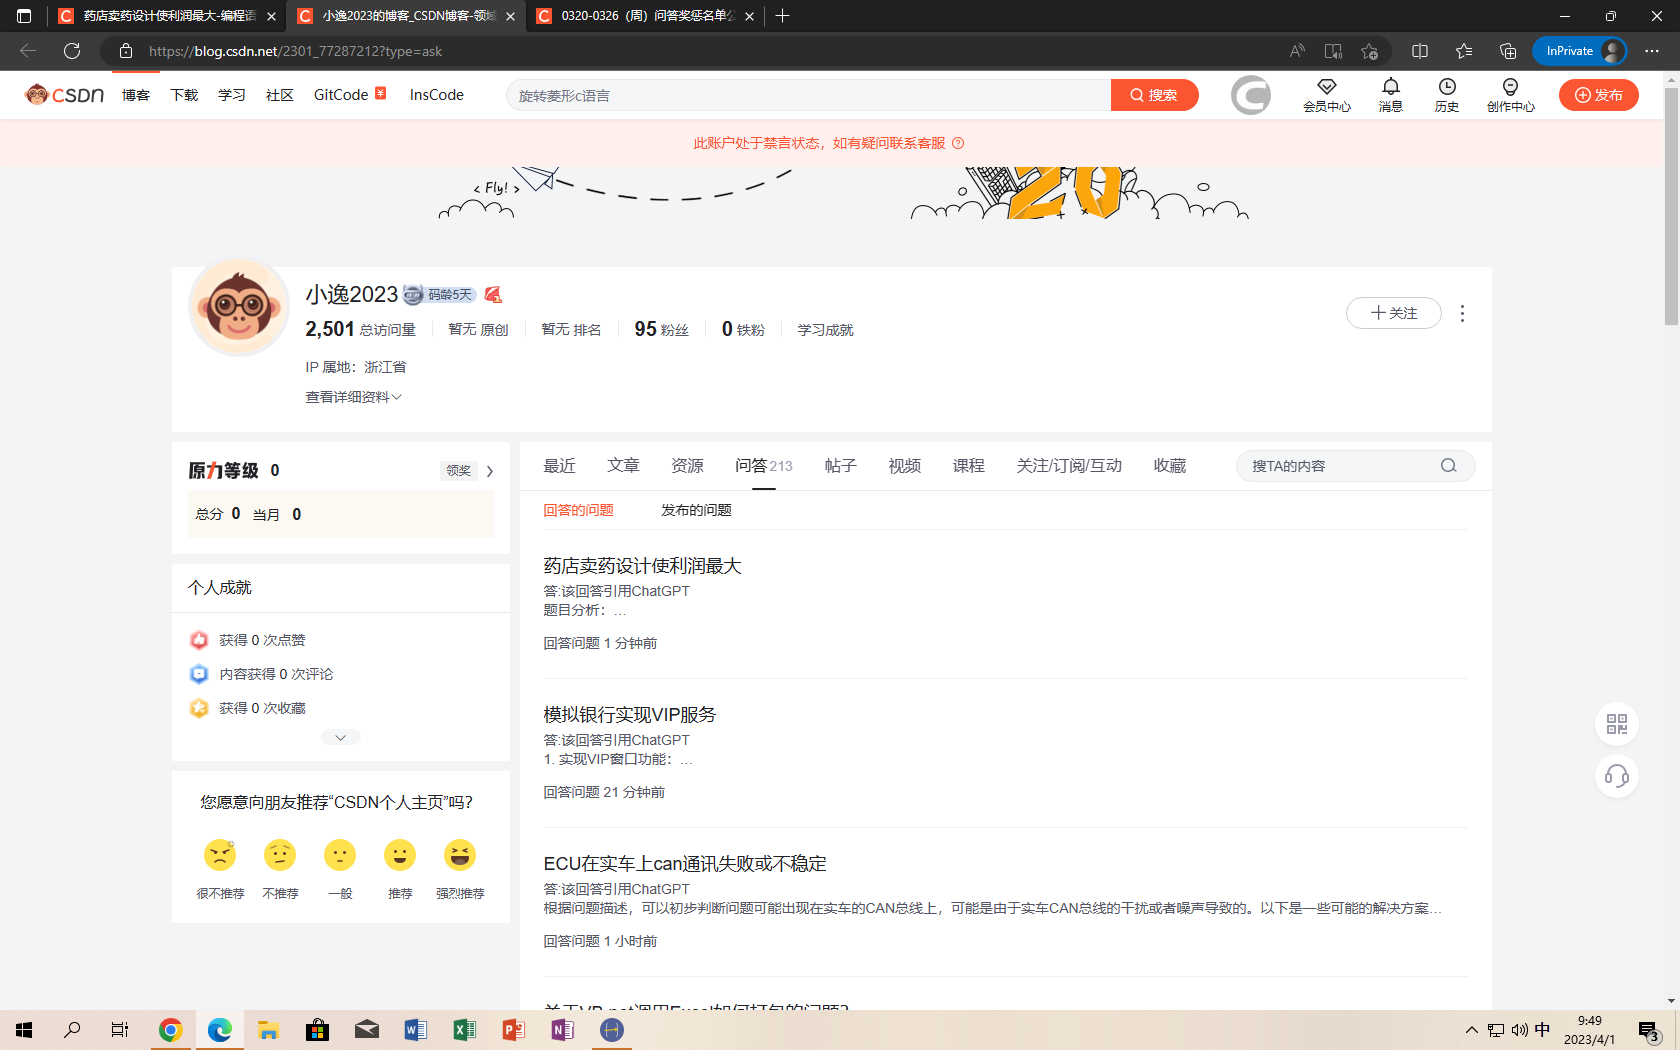Click the 关注 follow button
The width and height of the screenshot is (1680, 1050).
coord(1393,313)
